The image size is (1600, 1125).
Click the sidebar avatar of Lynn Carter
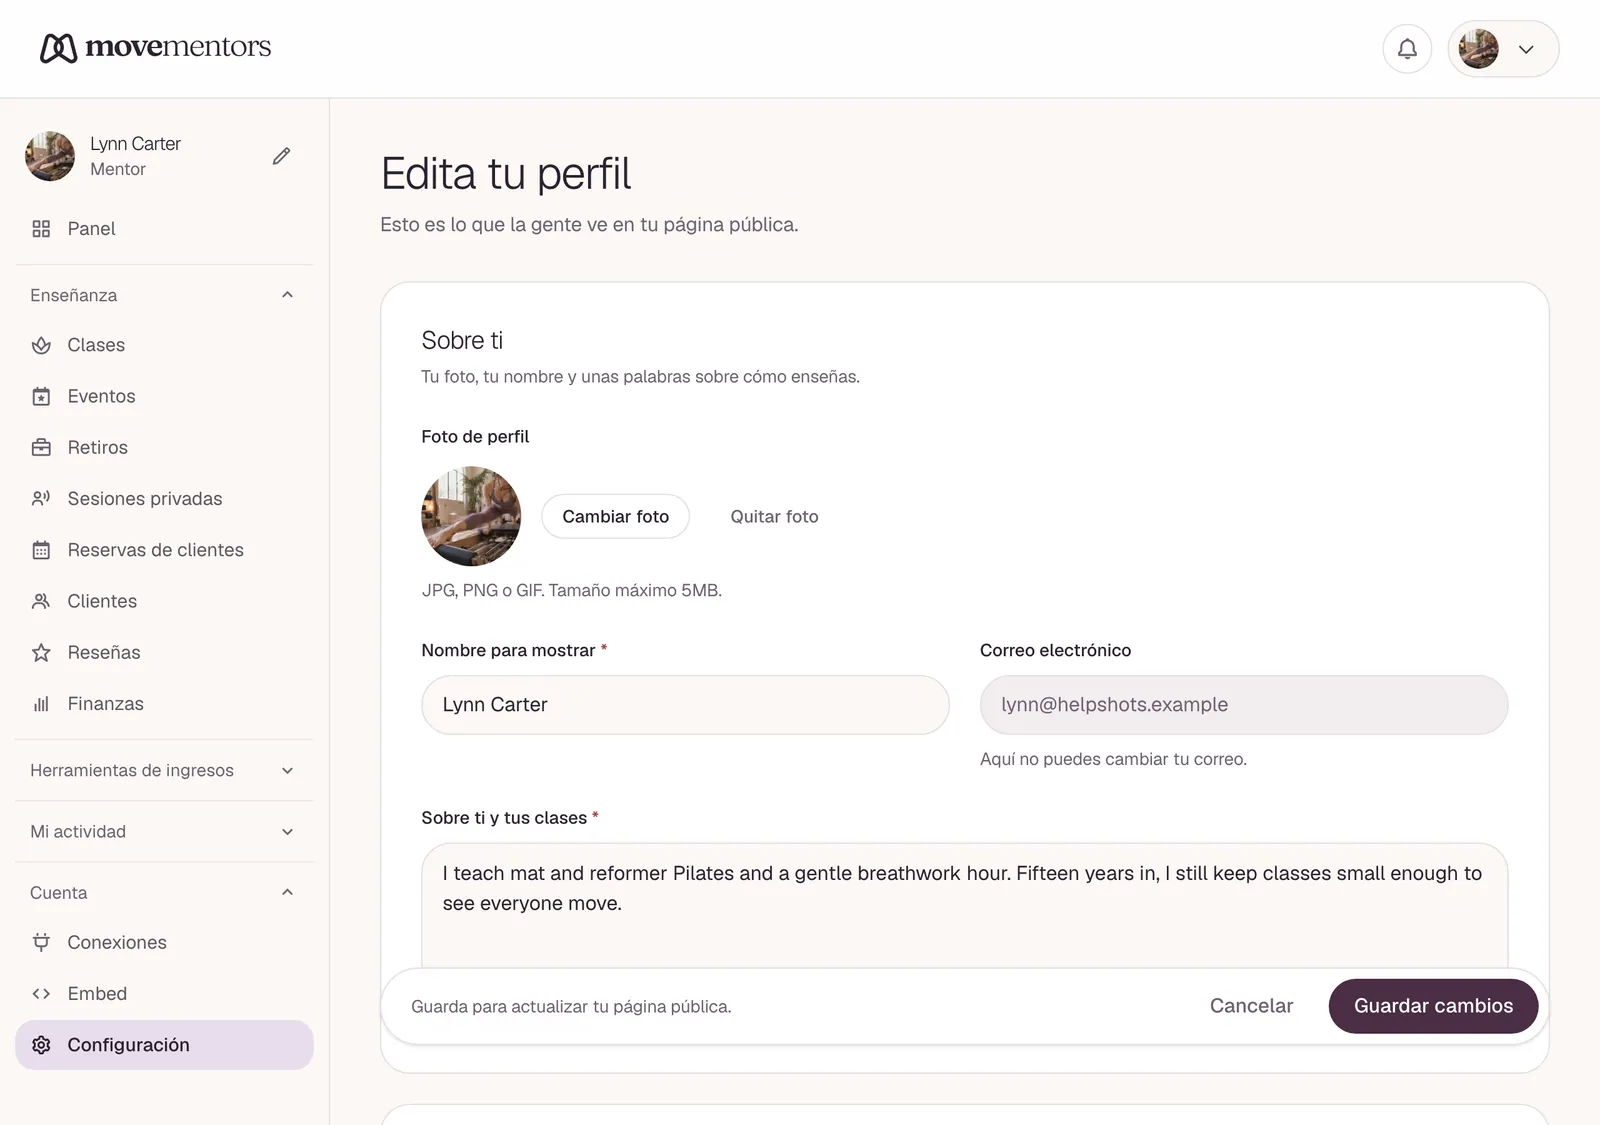50,156
